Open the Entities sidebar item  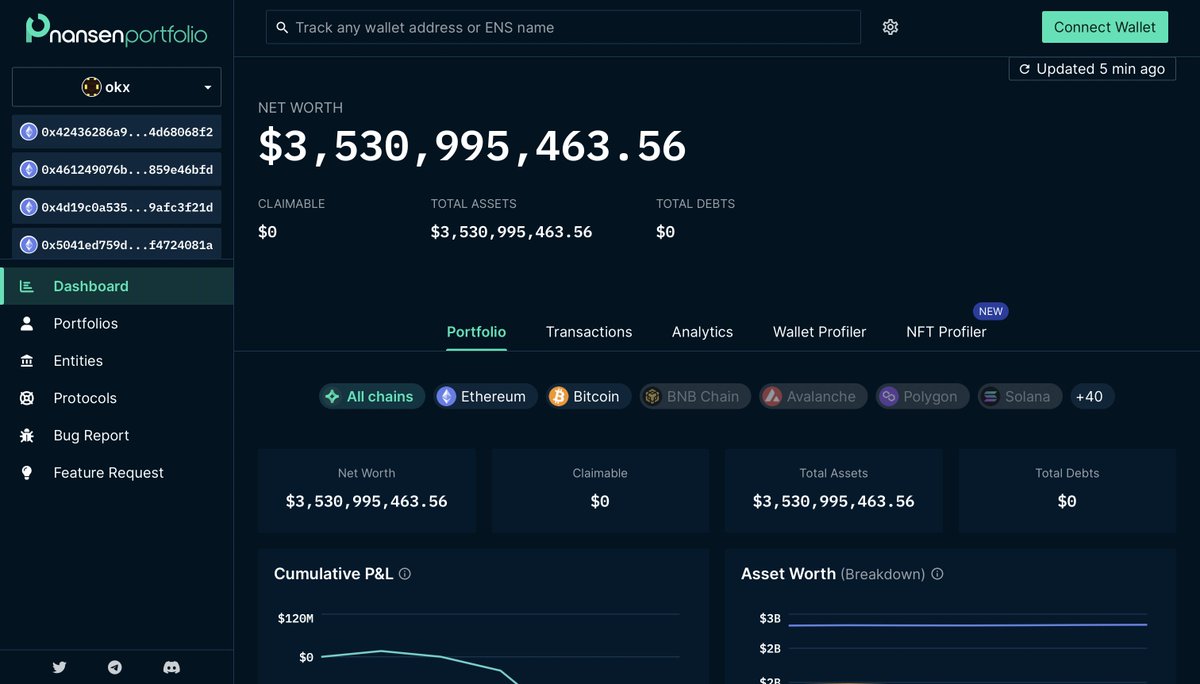click(117, 361)
